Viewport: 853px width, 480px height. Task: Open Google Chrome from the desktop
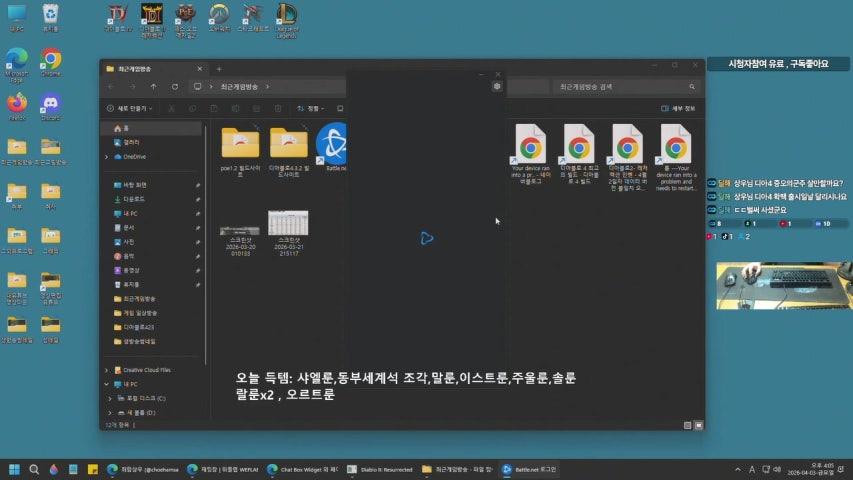coord(51,63)
